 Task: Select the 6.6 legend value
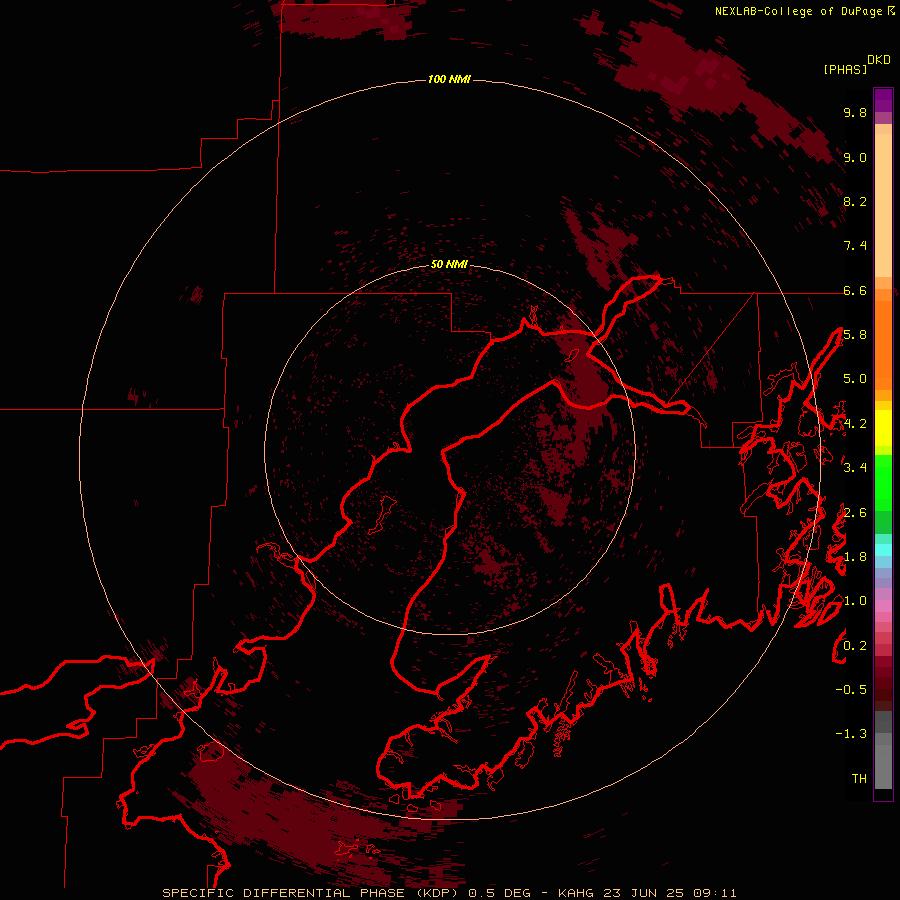tap(855, 290)
